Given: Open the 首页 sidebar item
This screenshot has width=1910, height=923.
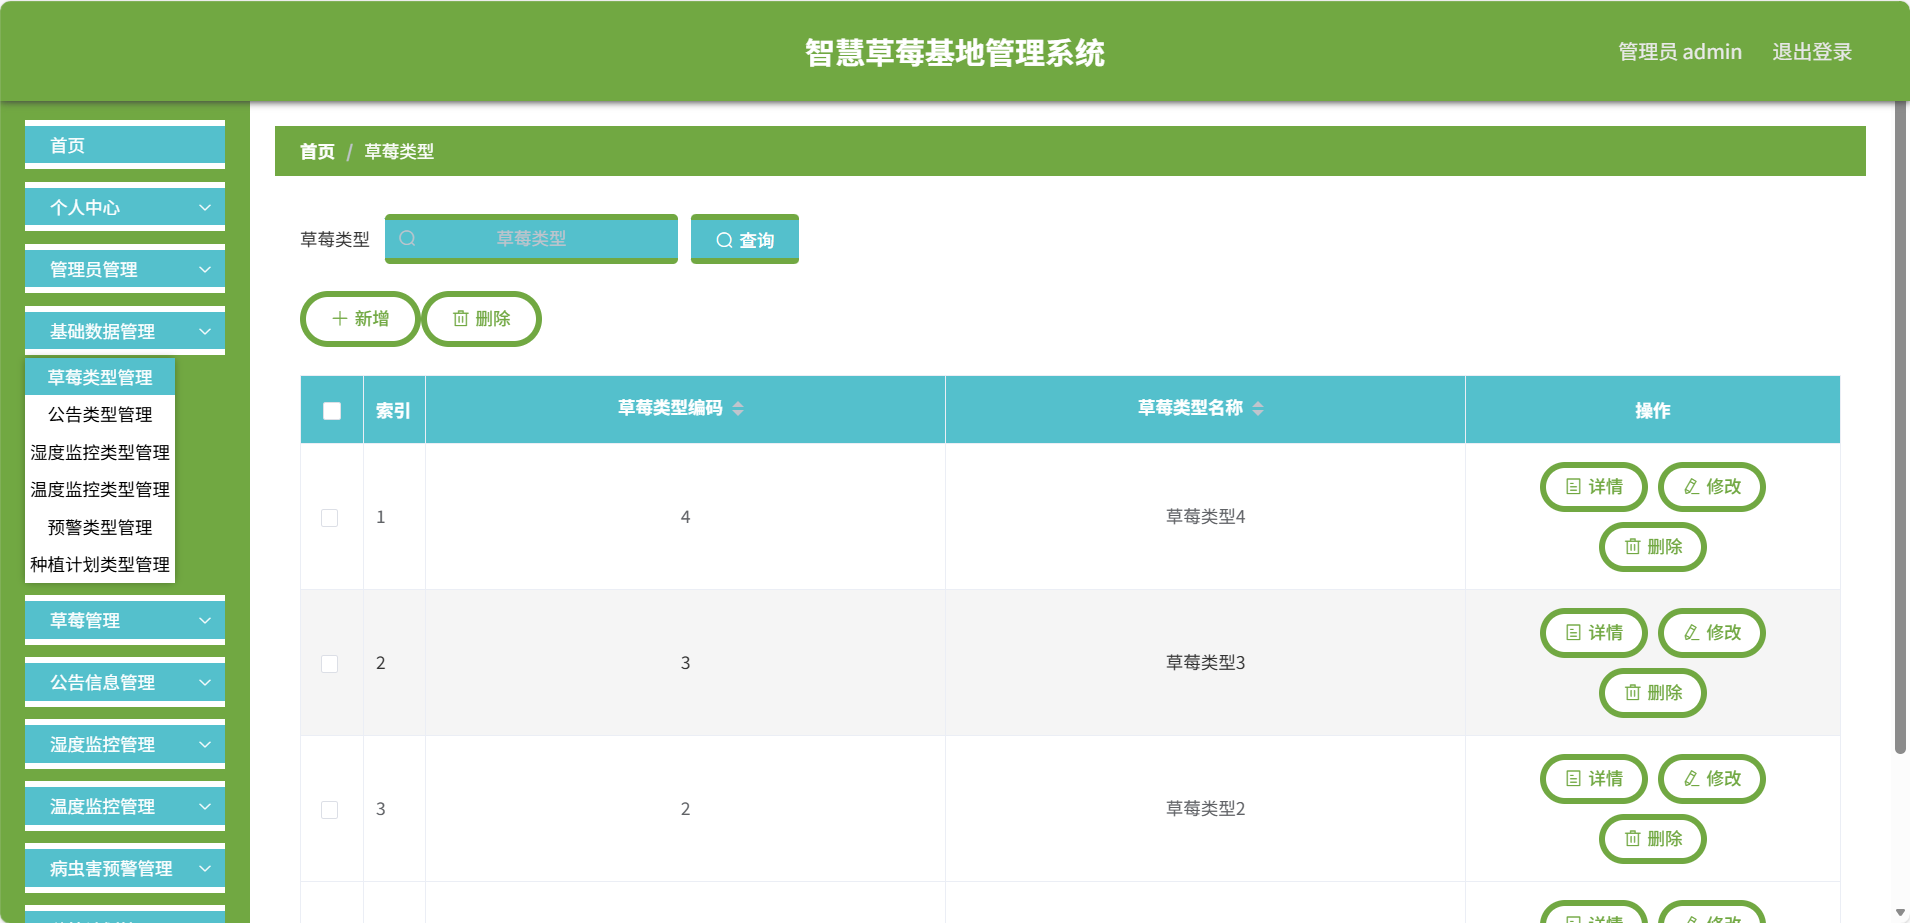Looking at the screenshot, I should tap(125, 145).
